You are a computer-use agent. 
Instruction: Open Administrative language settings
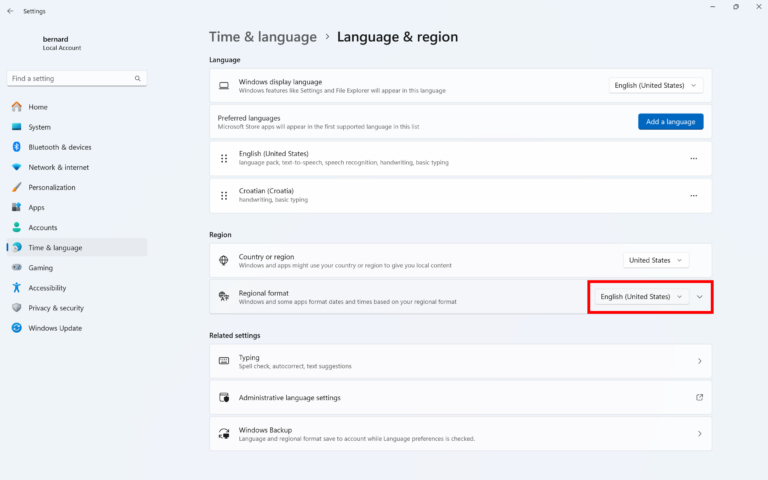(460, 397)
